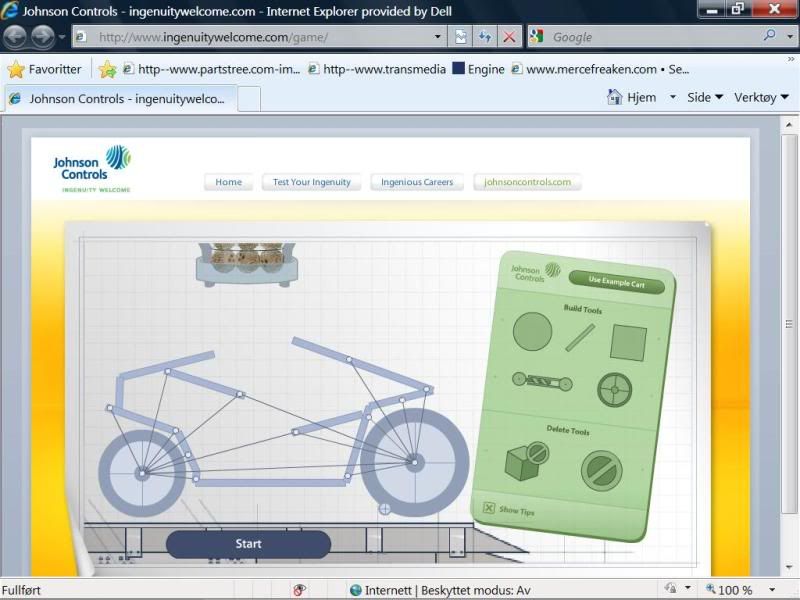Select the delete all tool
This screenshot has height=600, width=800.
pyautogui.click(x=601, y=468)
